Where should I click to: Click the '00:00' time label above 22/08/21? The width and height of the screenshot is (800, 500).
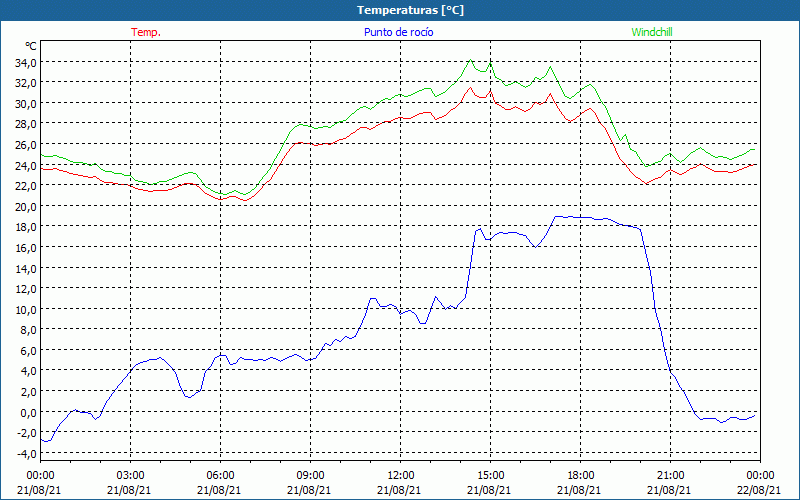point(760,476)
